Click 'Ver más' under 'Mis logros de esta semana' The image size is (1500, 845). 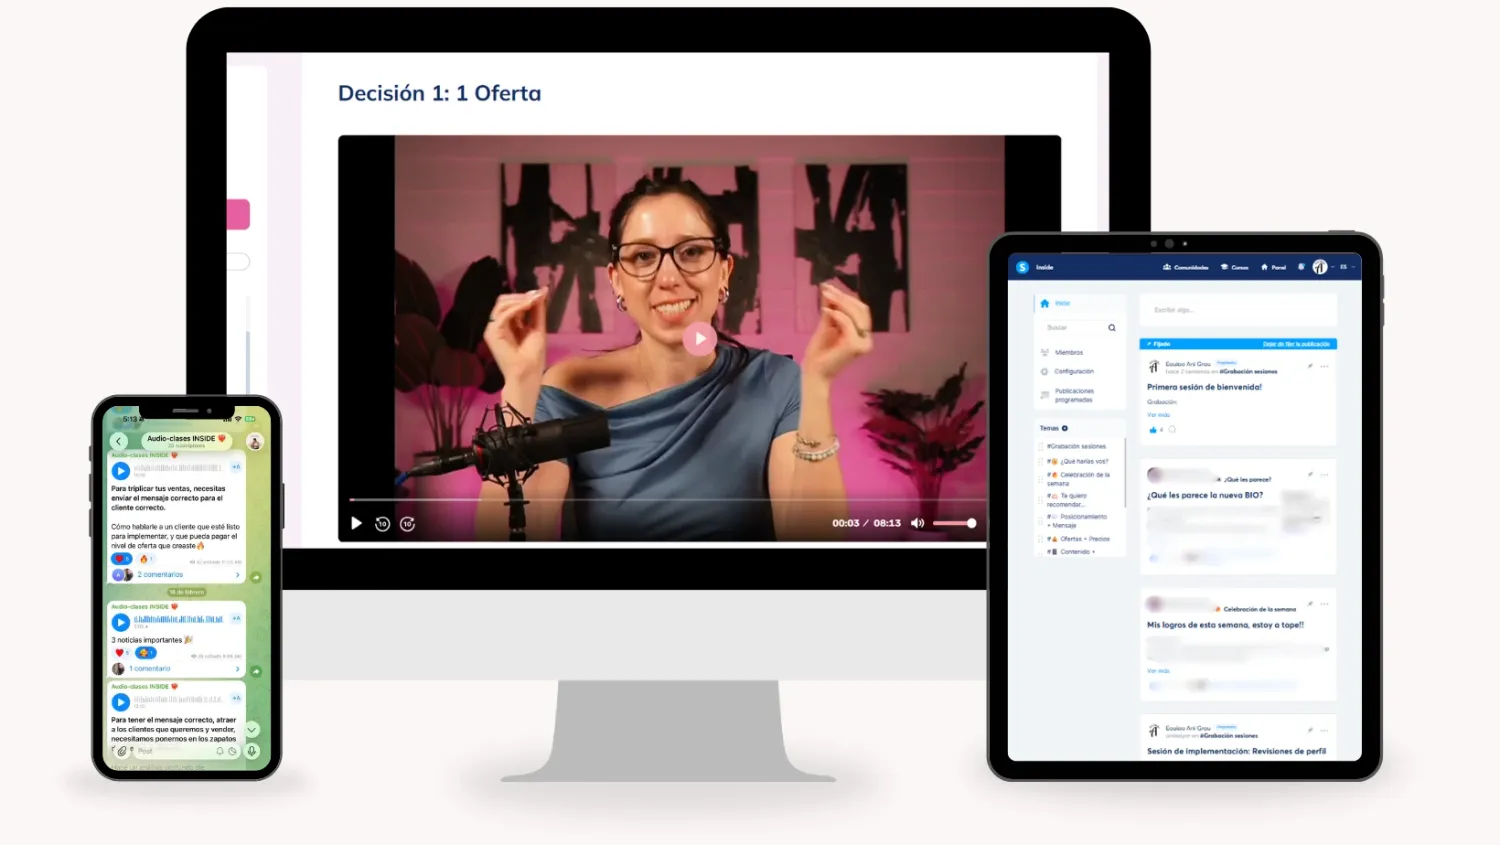tap(1158, 671)
